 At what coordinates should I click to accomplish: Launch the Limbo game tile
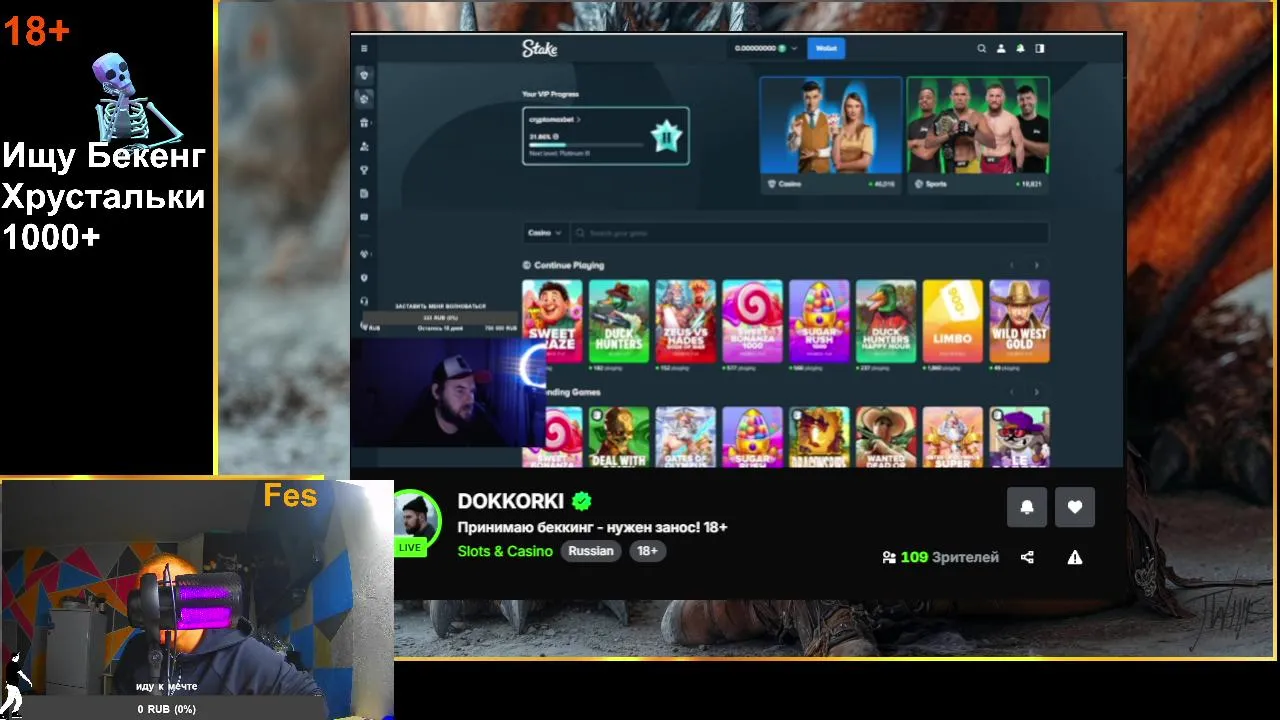tap(952, 321)
